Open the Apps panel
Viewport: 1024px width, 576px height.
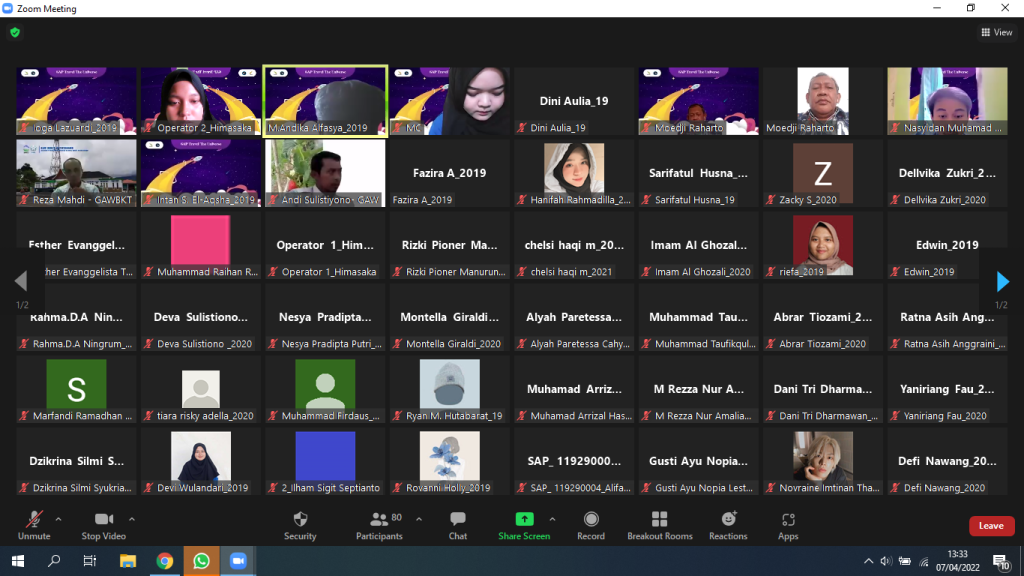point(788,525)
